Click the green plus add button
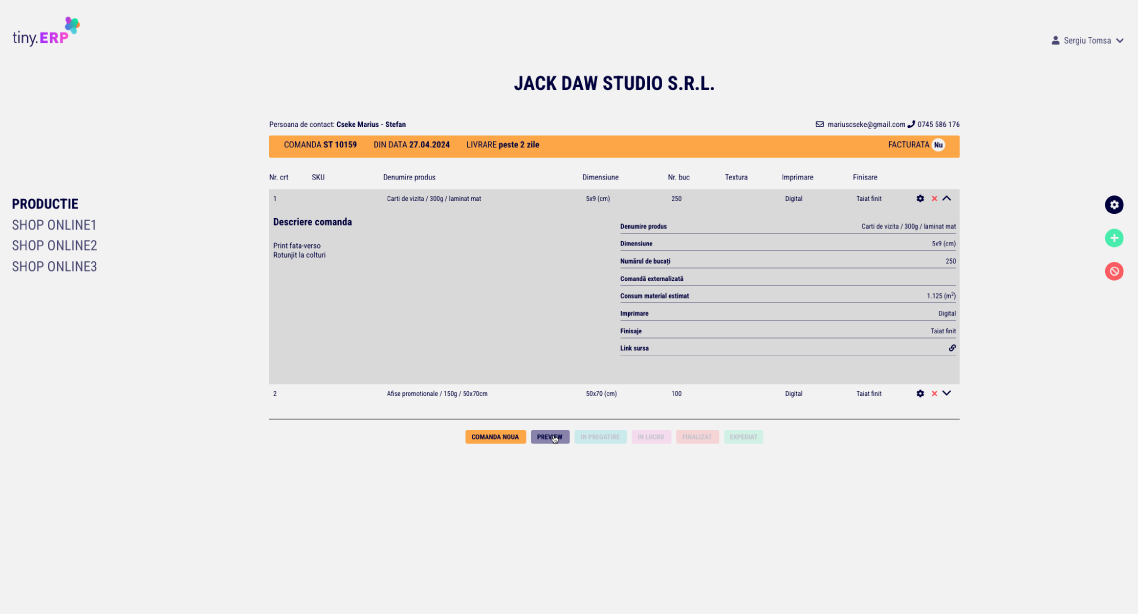The width and height of the screenshot is (1138, 614). tap(1114, 238)
